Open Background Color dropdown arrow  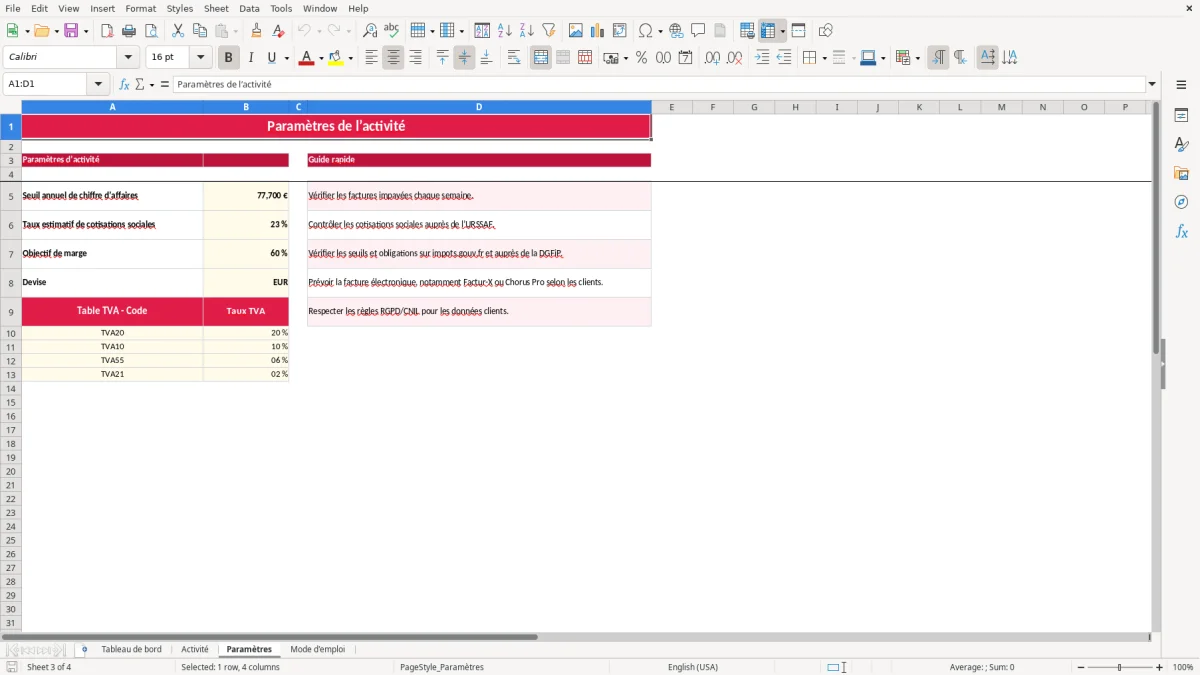point(350,58)
